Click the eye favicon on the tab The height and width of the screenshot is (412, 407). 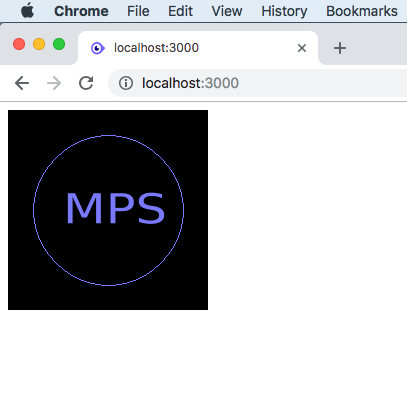click(98, 48)
